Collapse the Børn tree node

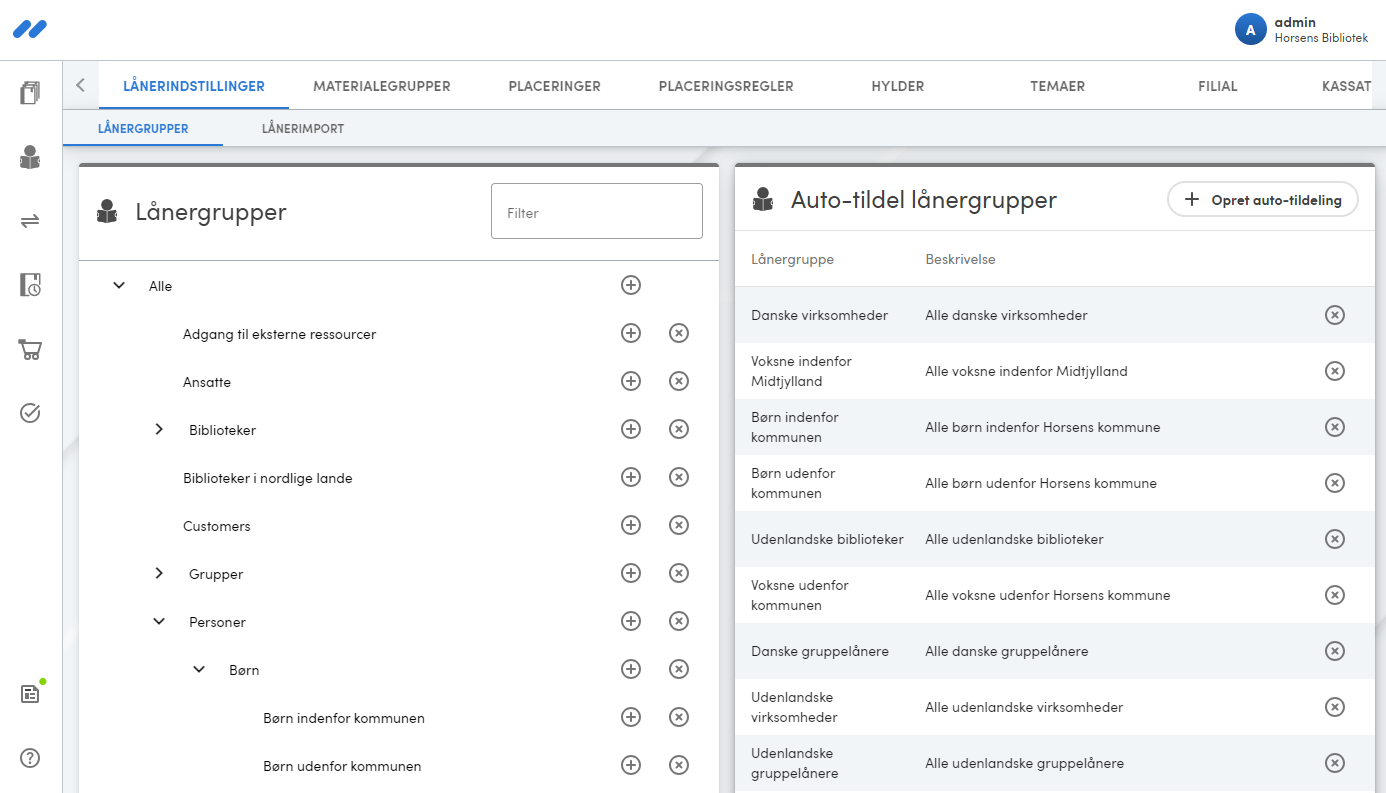199,670
